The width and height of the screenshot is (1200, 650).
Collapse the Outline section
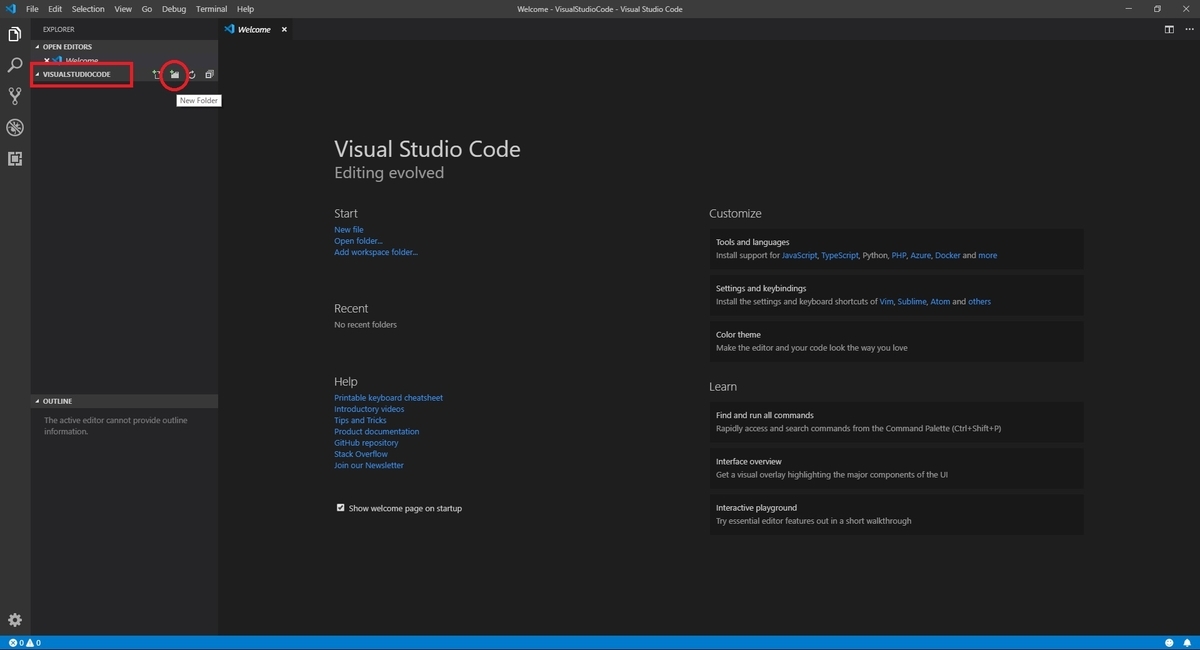click(x=57, y=401)
